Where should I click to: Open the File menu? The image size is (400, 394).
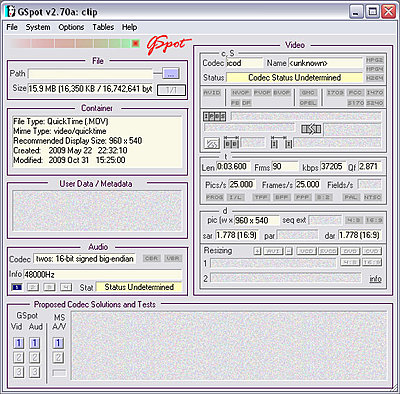tap(12, 27)
